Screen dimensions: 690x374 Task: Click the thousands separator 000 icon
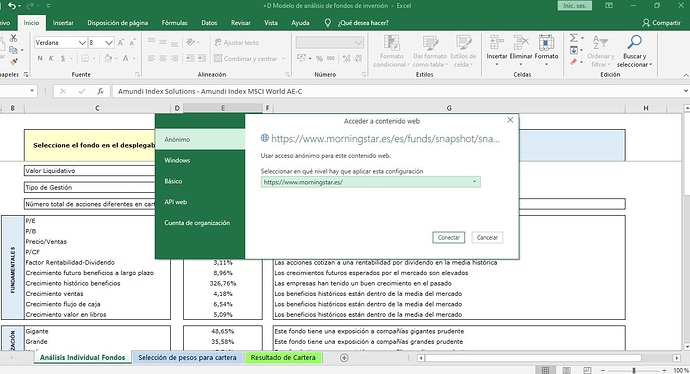tap(331, 58)
